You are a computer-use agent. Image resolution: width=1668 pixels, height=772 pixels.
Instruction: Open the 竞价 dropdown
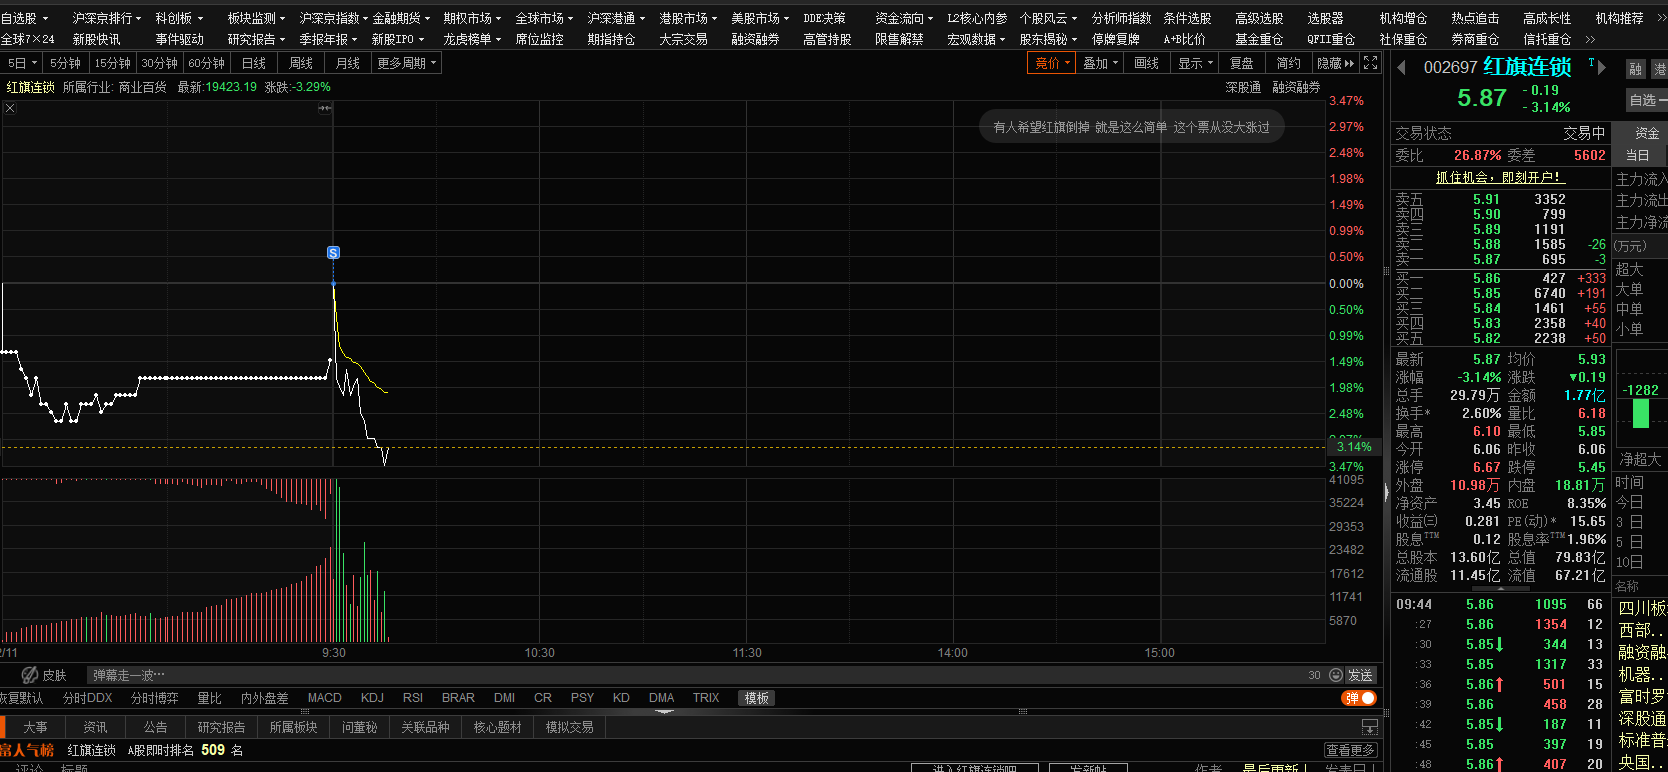(x=1052, y=63)
